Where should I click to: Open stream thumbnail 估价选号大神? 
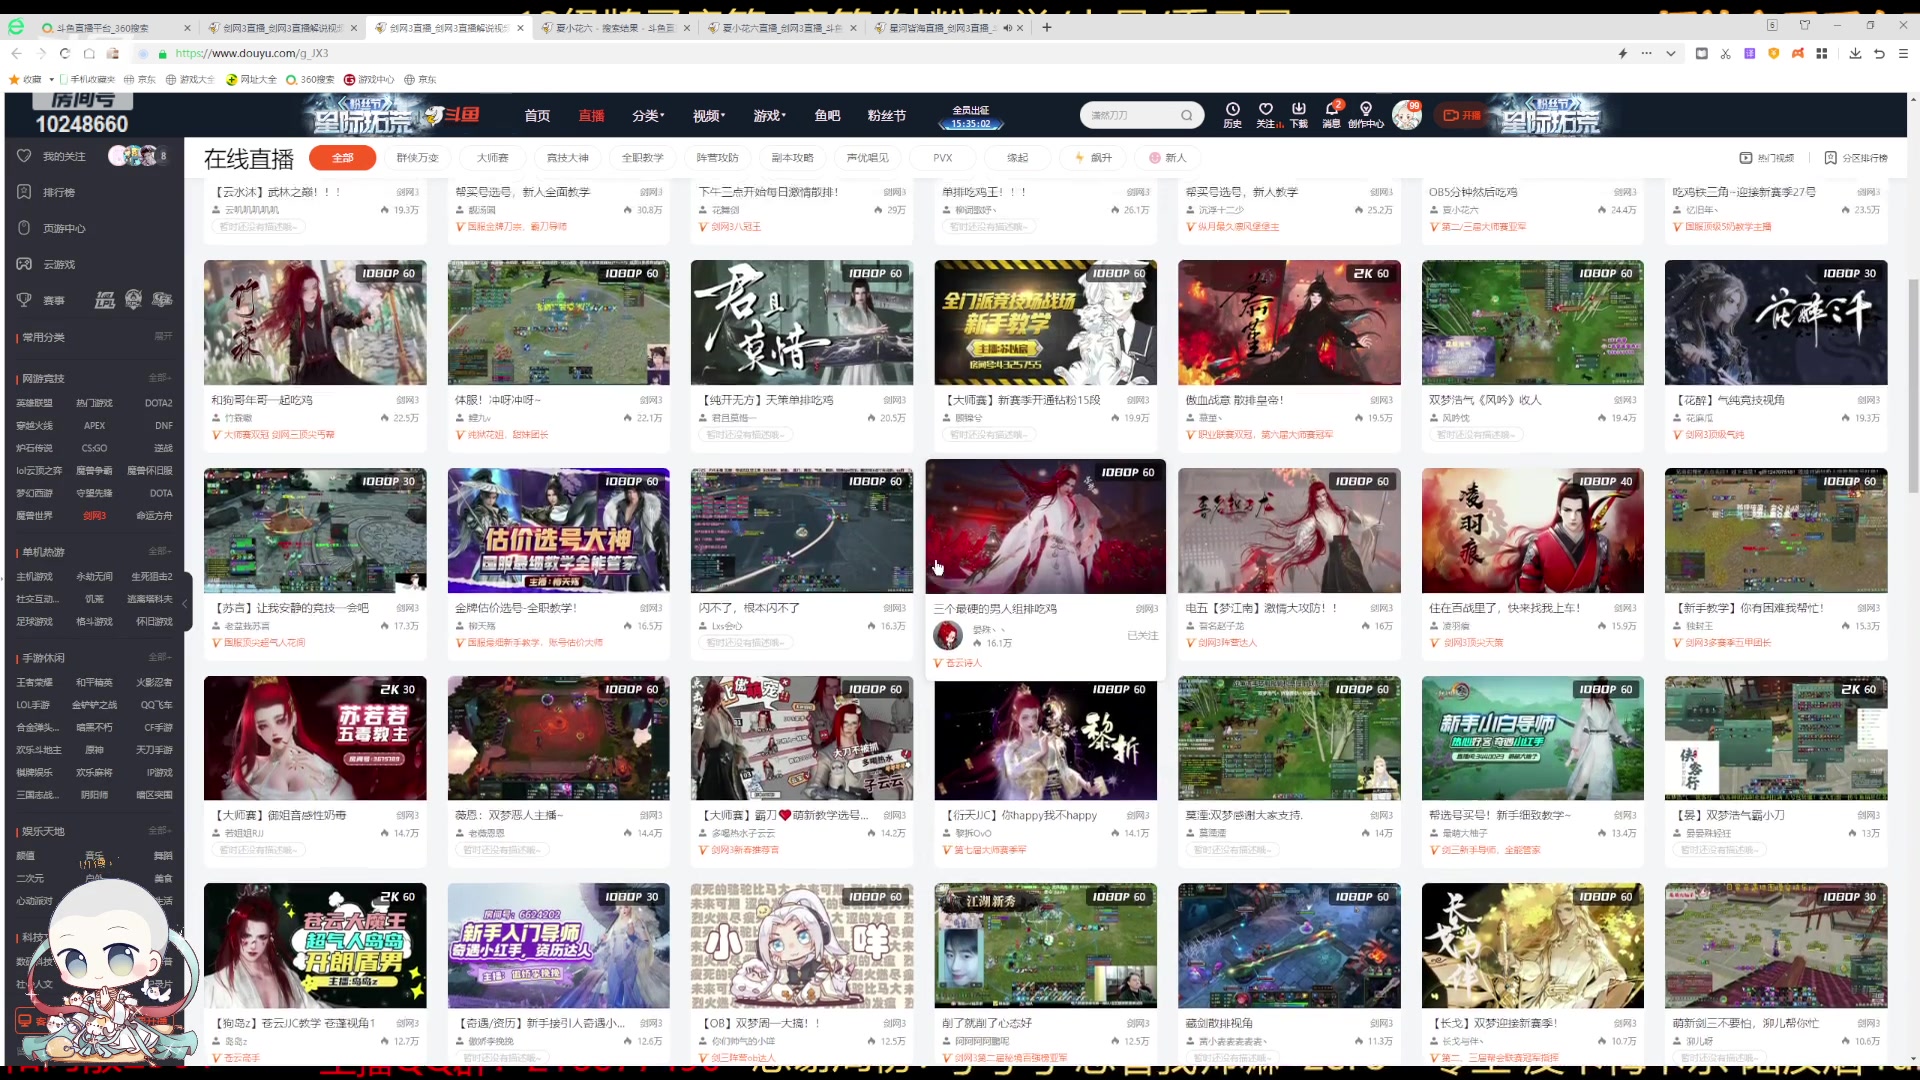(558, 530)
